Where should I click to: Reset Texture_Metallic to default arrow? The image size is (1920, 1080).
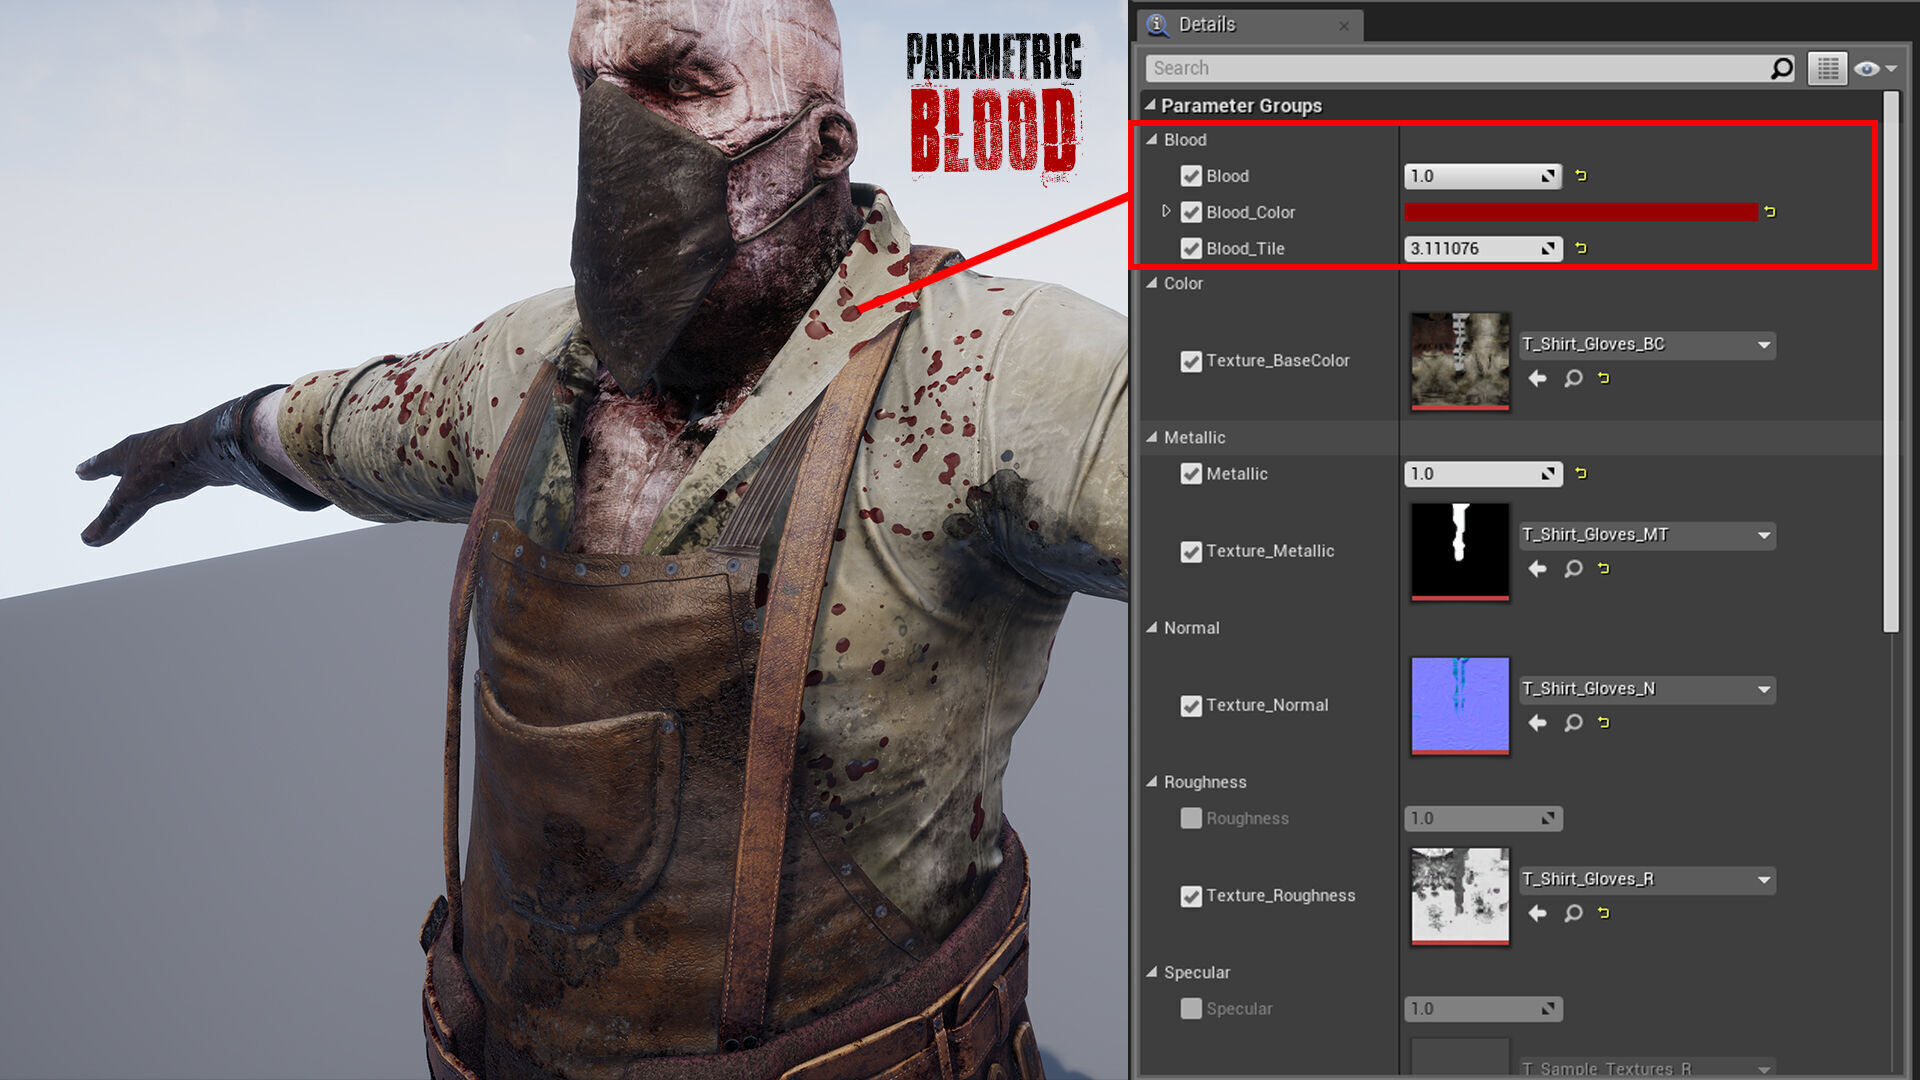1604,567
